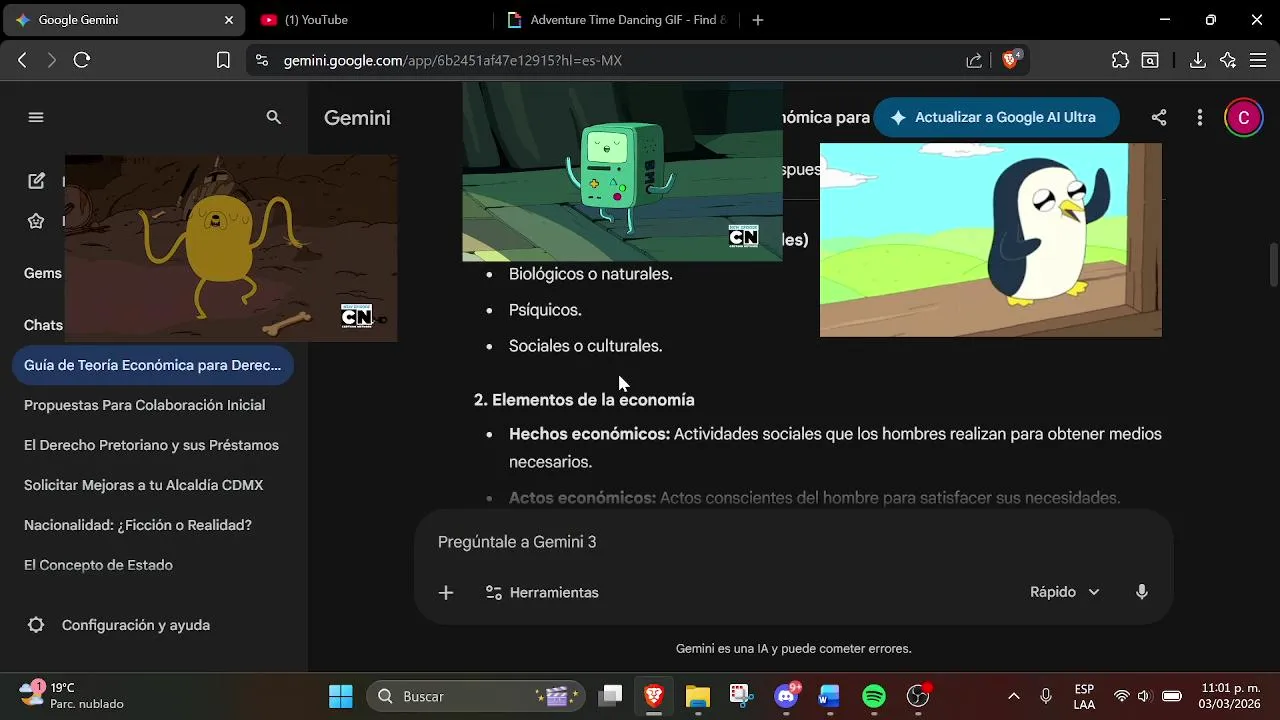This screenshot has height=720, width=1280.
Task: Open the Google account avatar C
Action: [1244, 117]
